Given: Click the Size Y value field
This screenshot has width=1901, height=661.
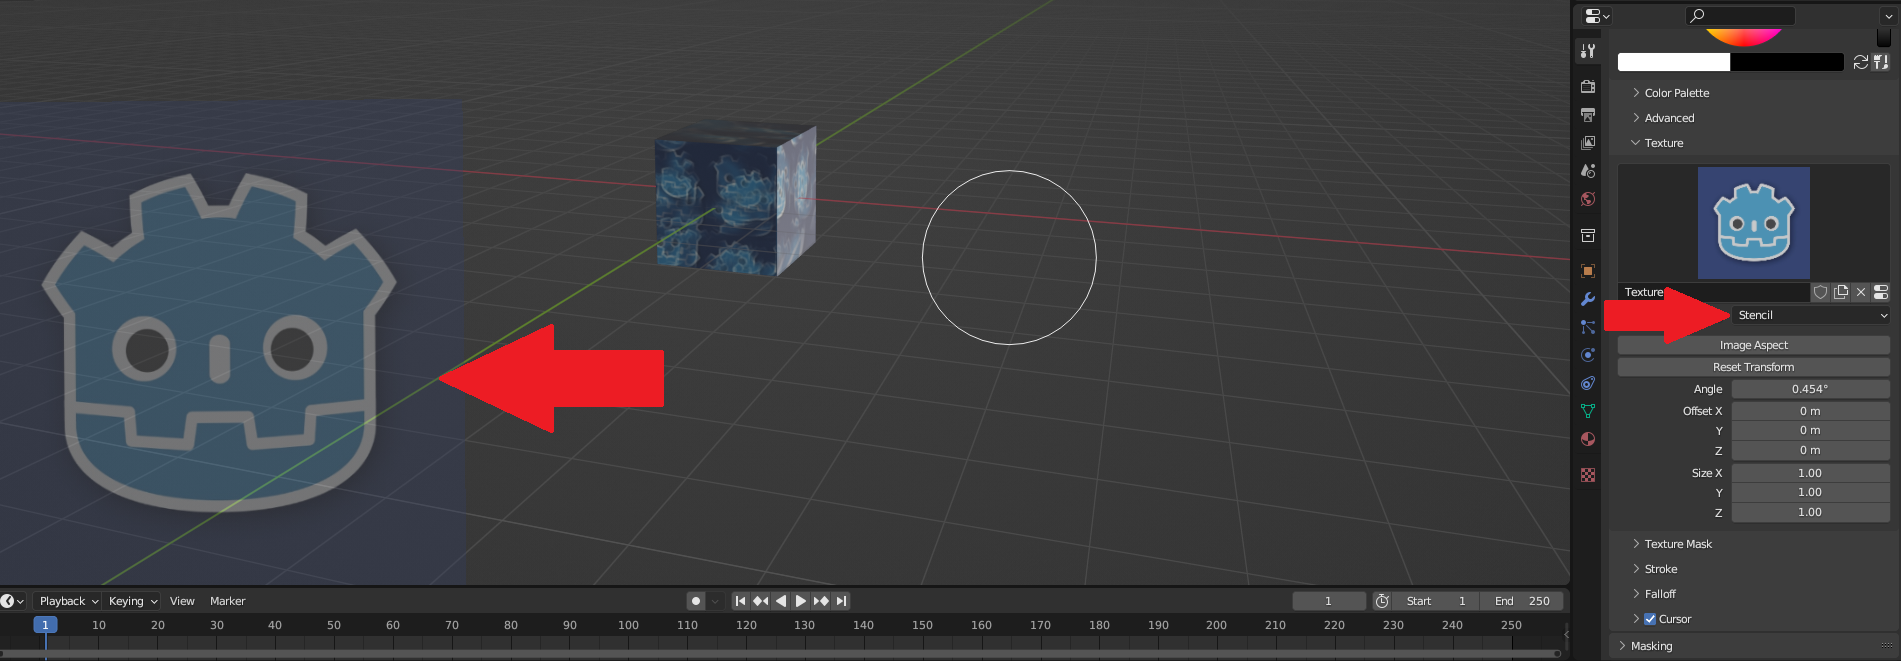Looking at the screenshot, I should (1811, 493).
